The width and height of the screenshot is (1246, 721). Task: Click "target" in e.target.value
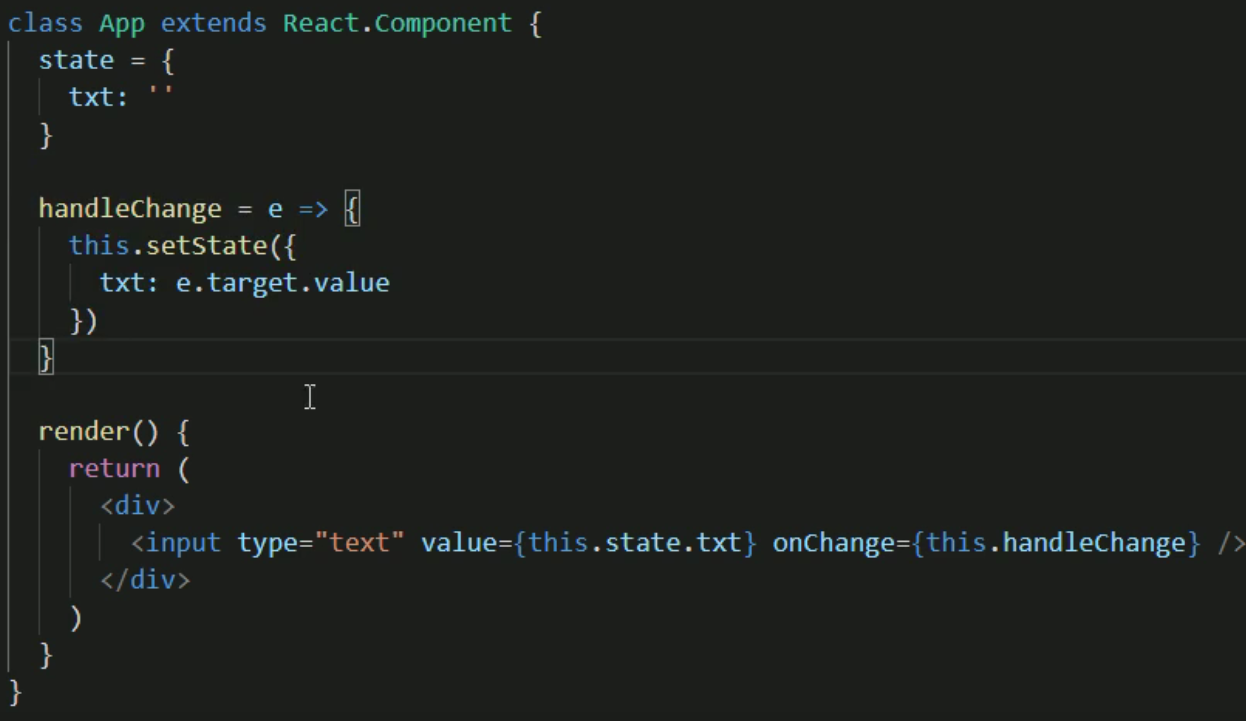coord(252,283)
